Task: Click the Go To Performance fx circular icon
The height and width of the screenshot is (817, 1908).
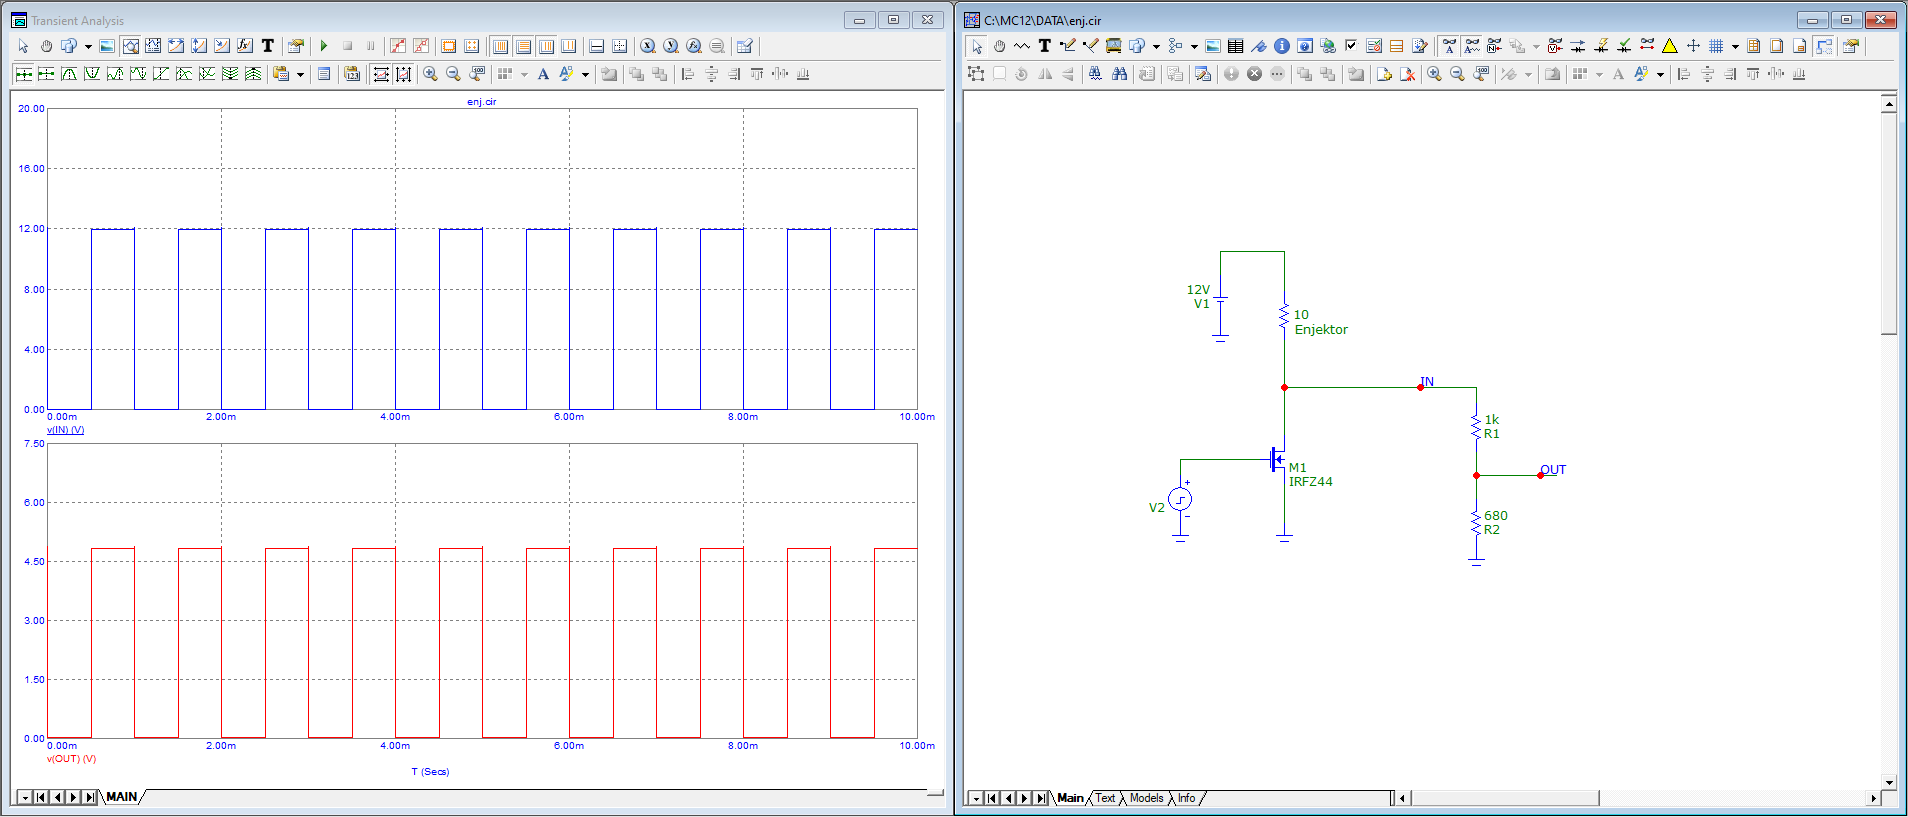Action: point(694,46)
